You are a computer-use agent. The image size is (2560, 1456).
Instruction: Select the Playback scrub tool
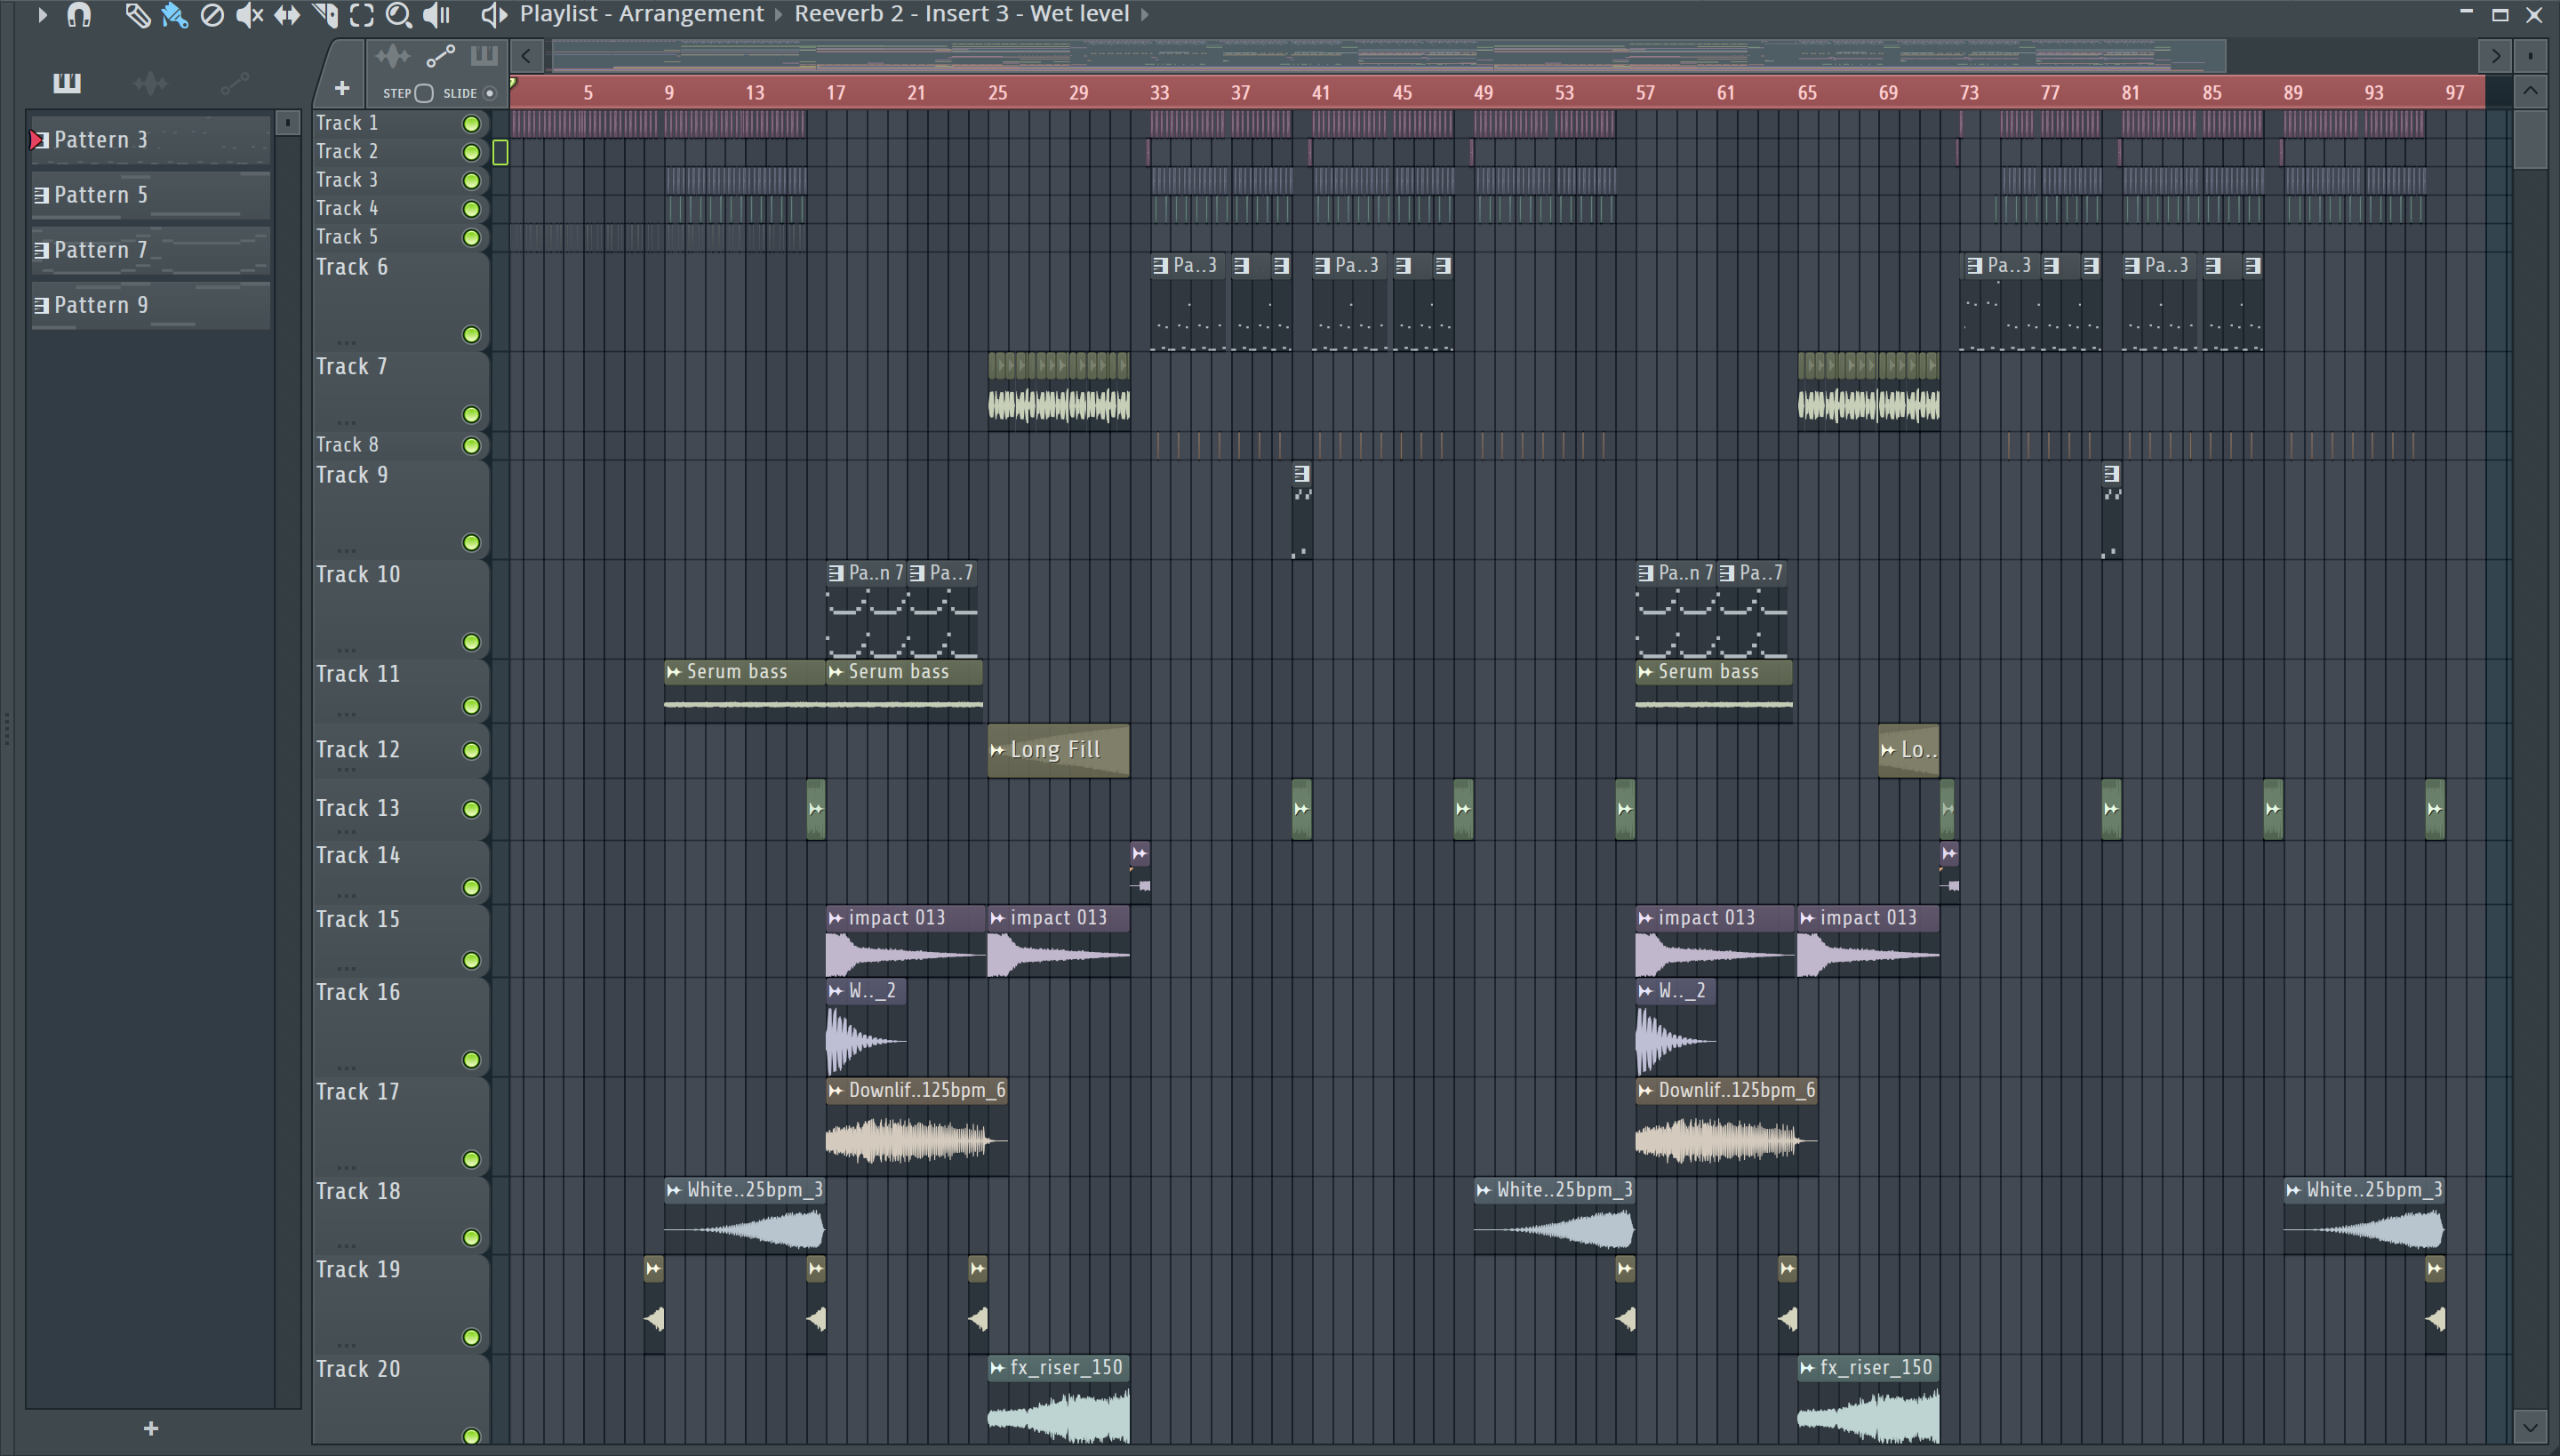[x=437, y=14]
